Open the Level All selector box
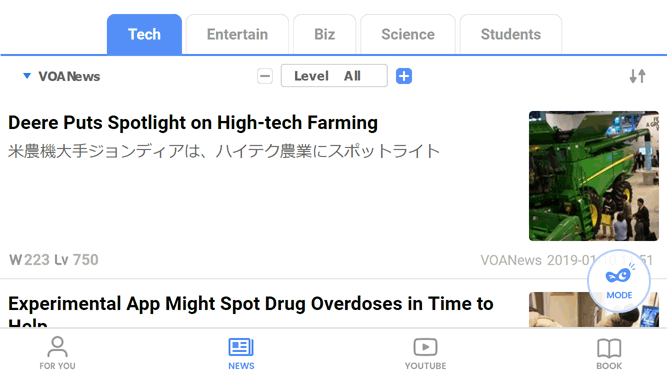The height and width of the screenshot is (375, 667). tap(334, 76)
